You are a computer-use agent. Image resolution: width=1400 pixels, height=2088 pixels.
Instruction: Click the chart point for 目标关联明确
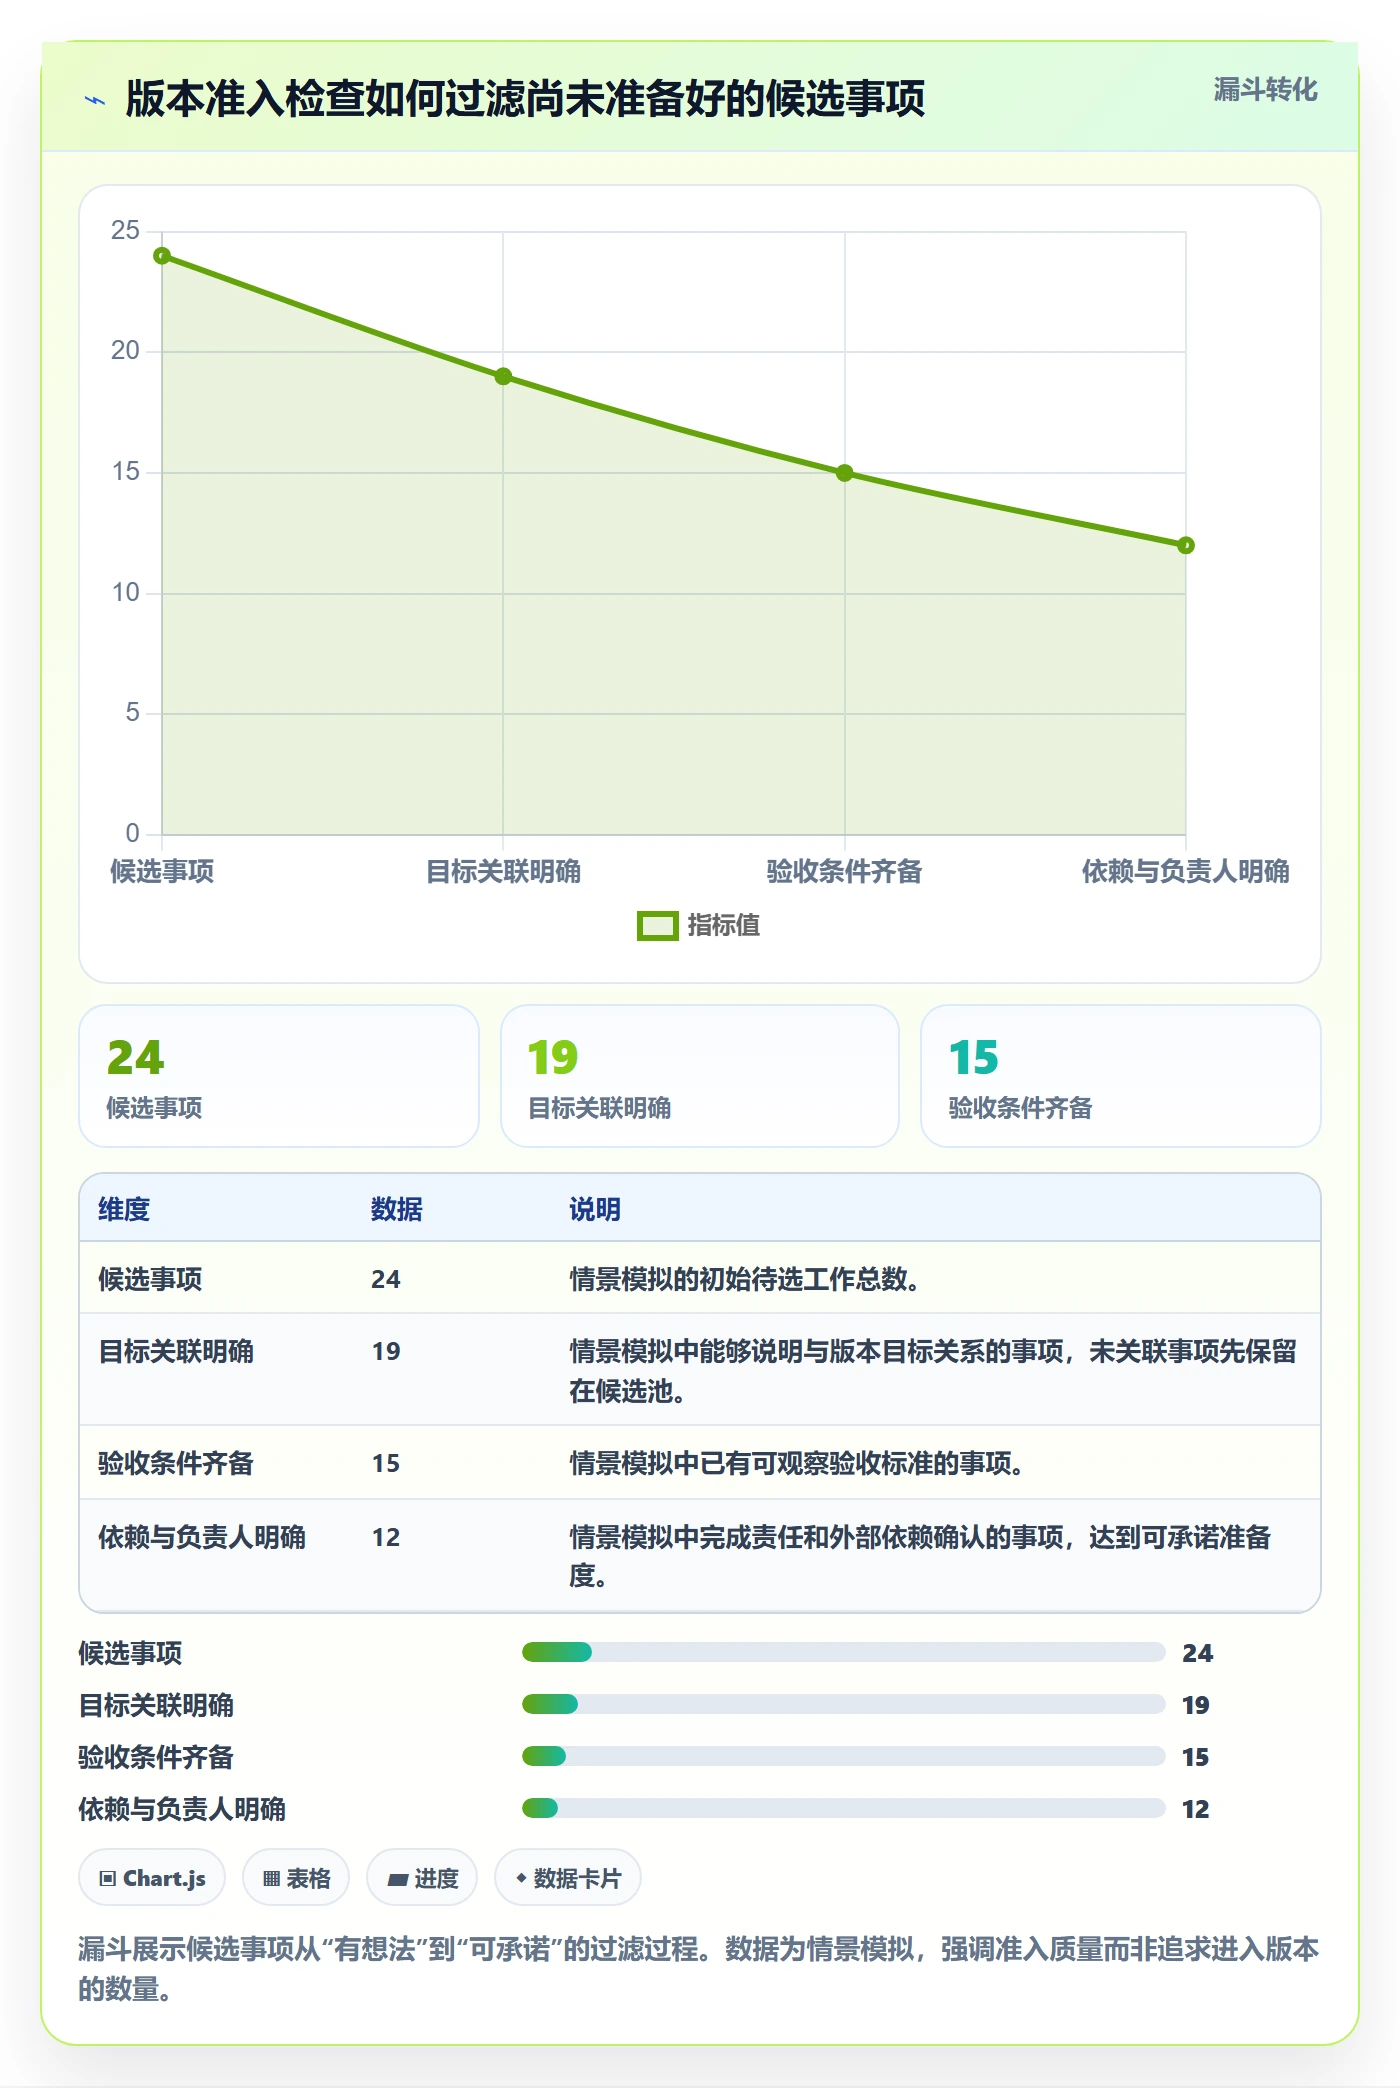[503, 377]
